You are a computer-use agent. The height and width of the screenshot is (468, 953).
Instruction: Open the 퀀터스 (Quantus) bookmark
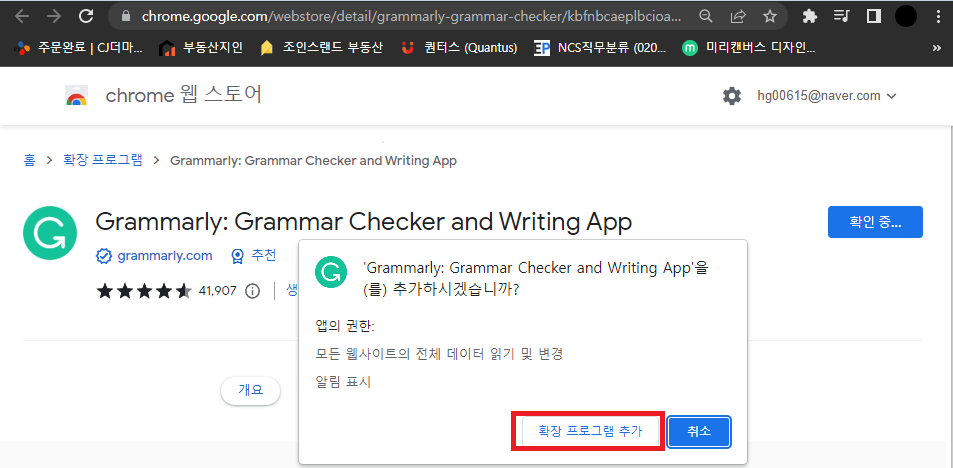coord(460,48)
